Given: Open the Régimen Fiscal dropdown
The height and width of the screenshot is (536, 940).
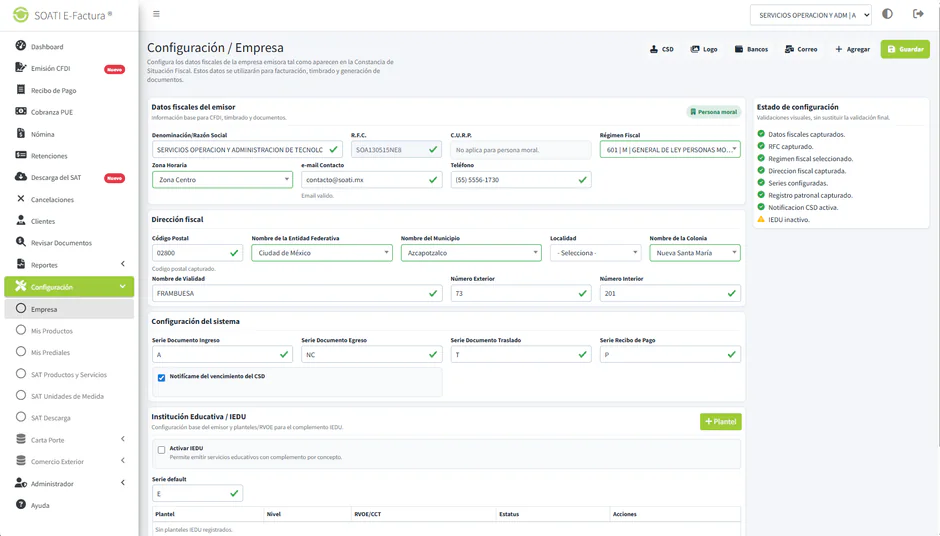Looking at the screenshot, I should point(670,149).
